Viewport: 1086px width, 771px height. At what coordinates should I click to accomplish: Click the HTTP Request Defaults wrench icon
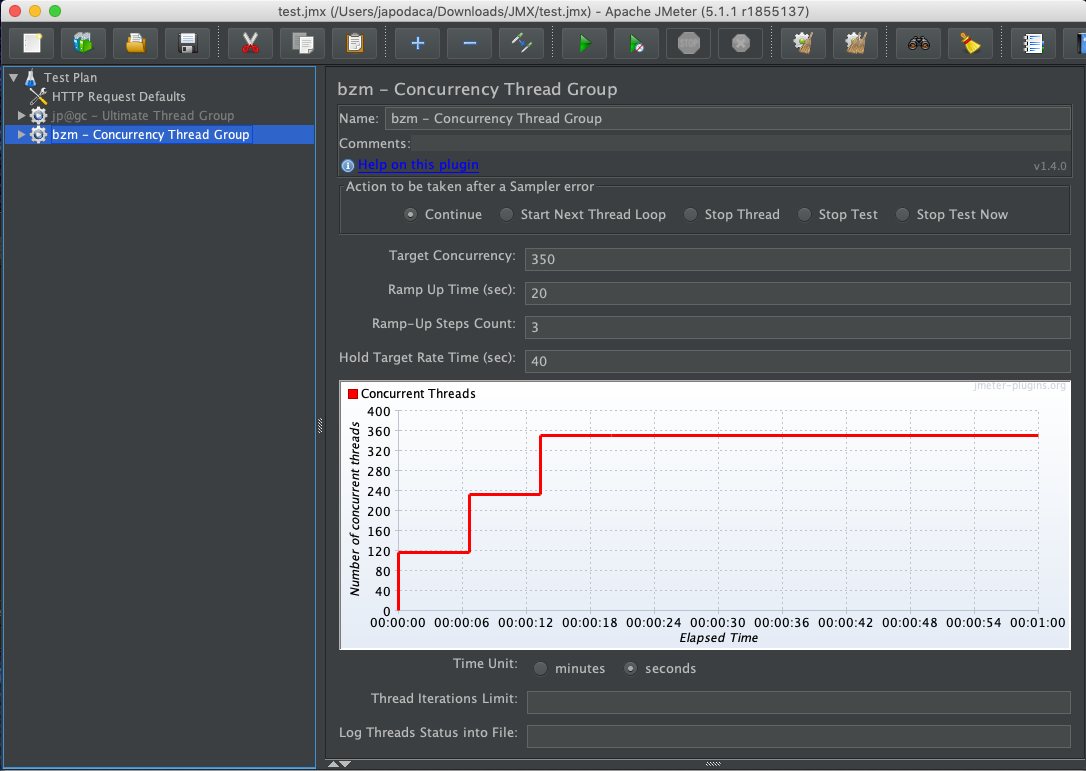38,96
